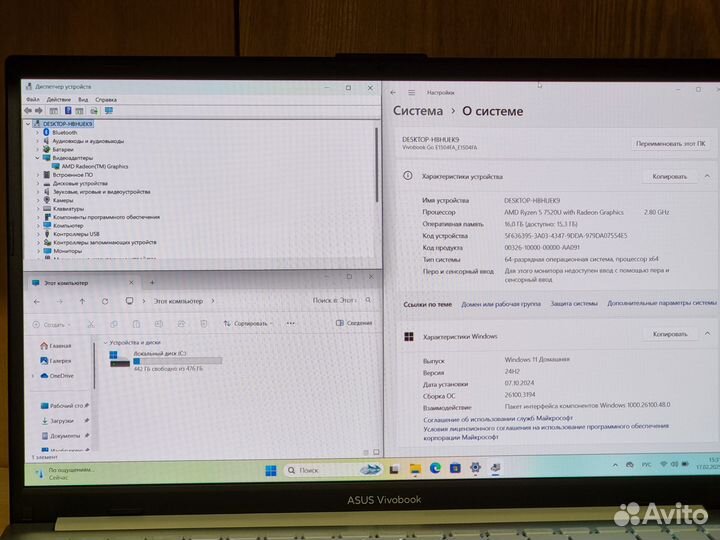Viewport: 720px width, 540px height.
Task: Collapse Устройства и диски group
Action: pyautogui.click(x=106, y=343)
